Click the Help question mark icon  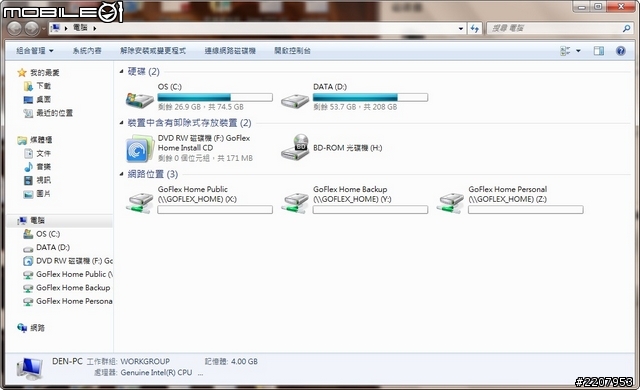click(620, 51)
